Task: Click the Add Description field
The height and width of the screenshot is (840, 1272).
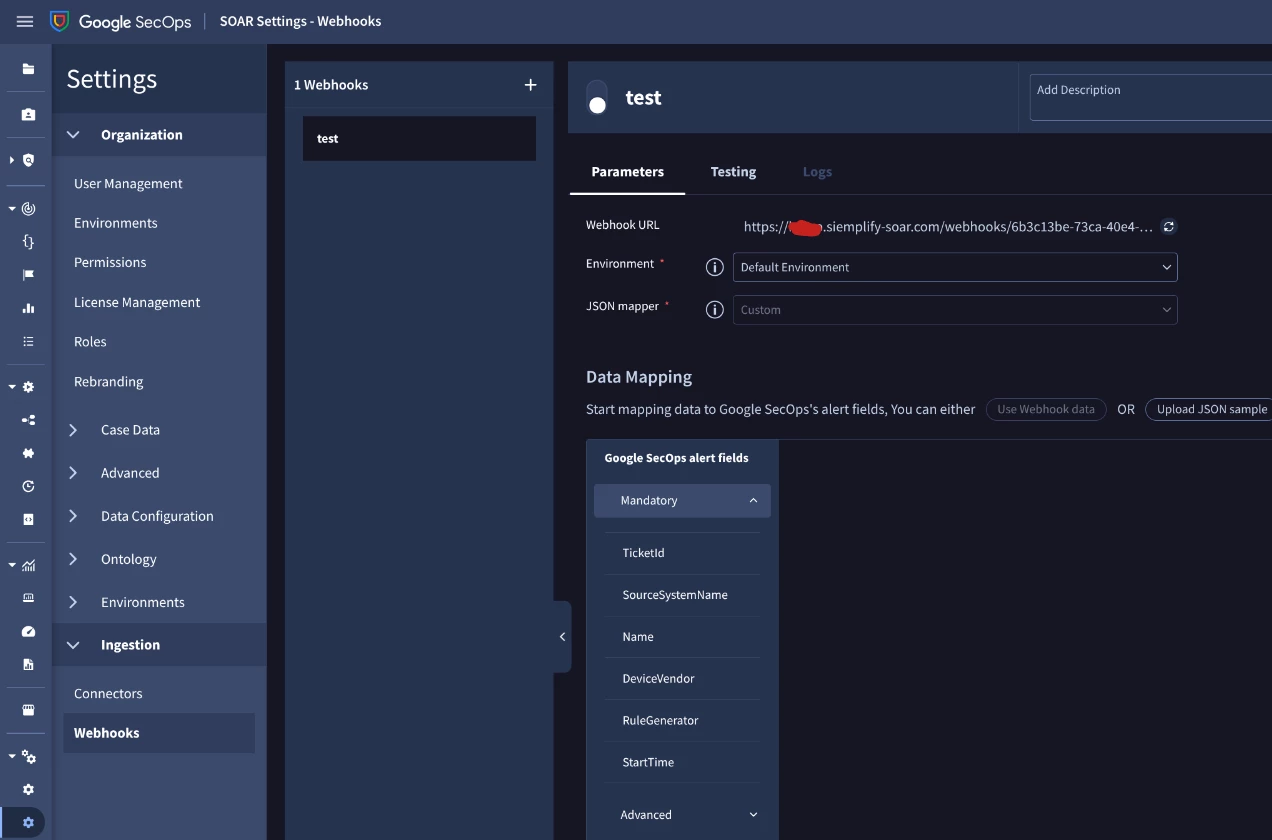Action: (1150, 97)
